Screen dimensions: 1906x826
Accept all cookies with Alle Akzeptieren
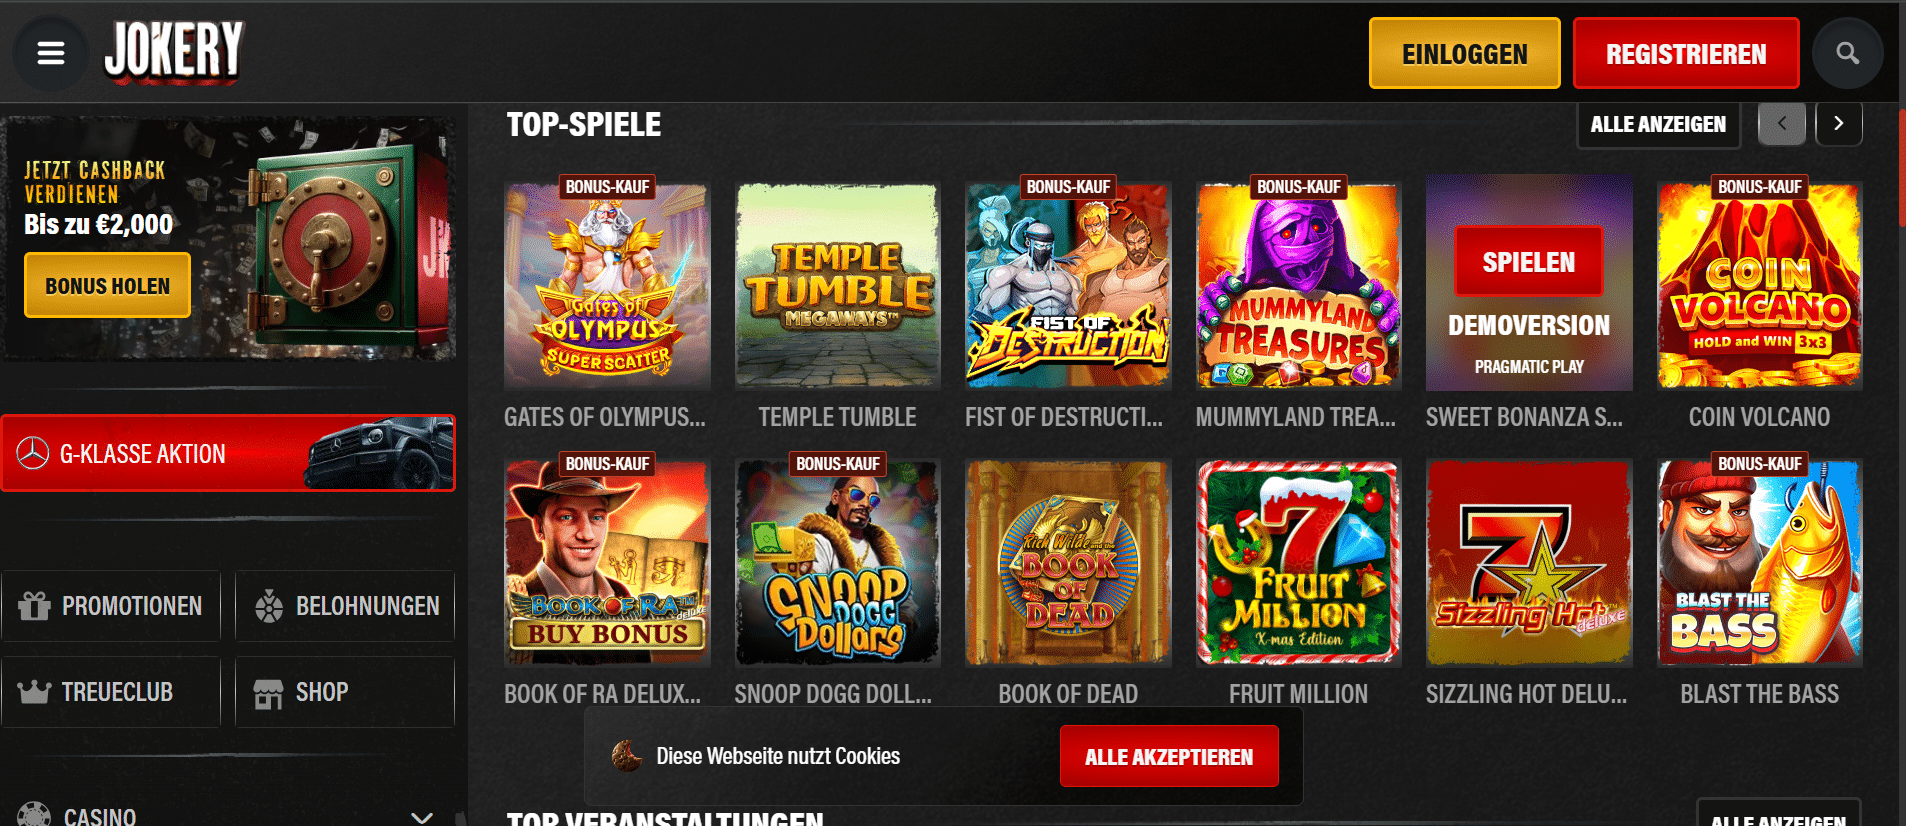click(x=1169, y=757)
